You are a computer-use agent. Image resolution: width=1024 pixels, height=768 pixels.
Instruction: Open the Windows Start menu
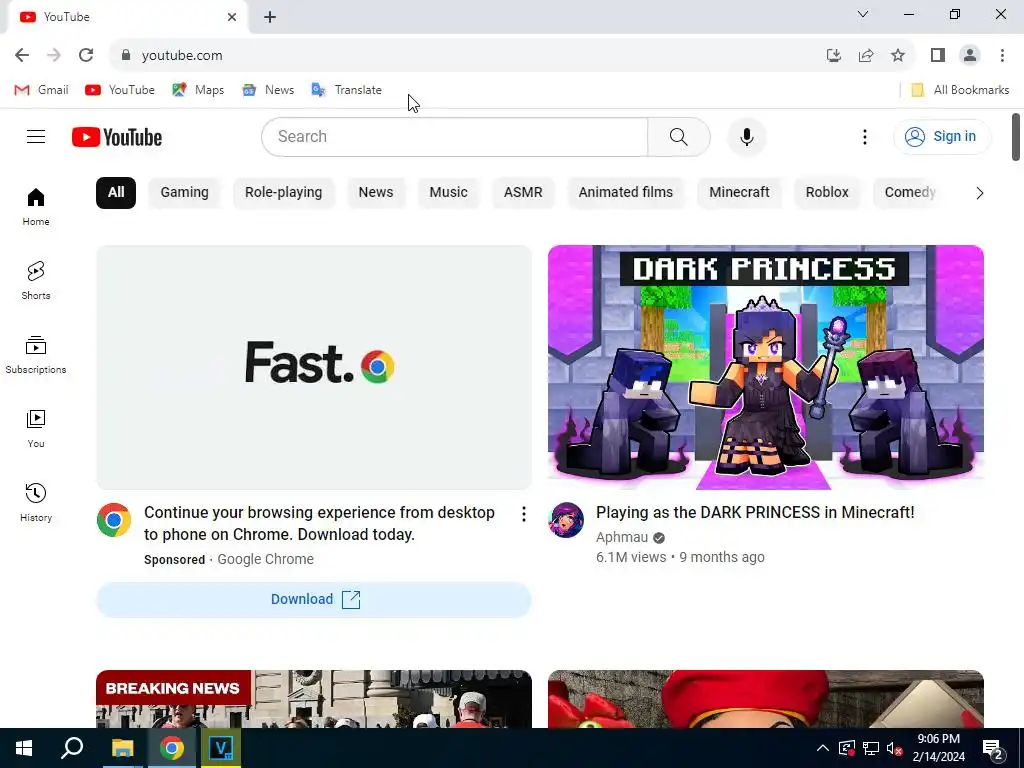point(24,748)
